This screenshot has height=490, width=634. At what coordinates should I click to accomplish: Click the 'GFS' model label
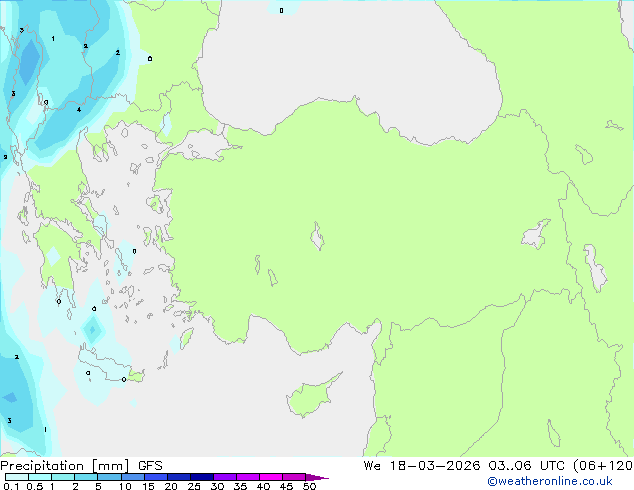click(x=150, y=466)
